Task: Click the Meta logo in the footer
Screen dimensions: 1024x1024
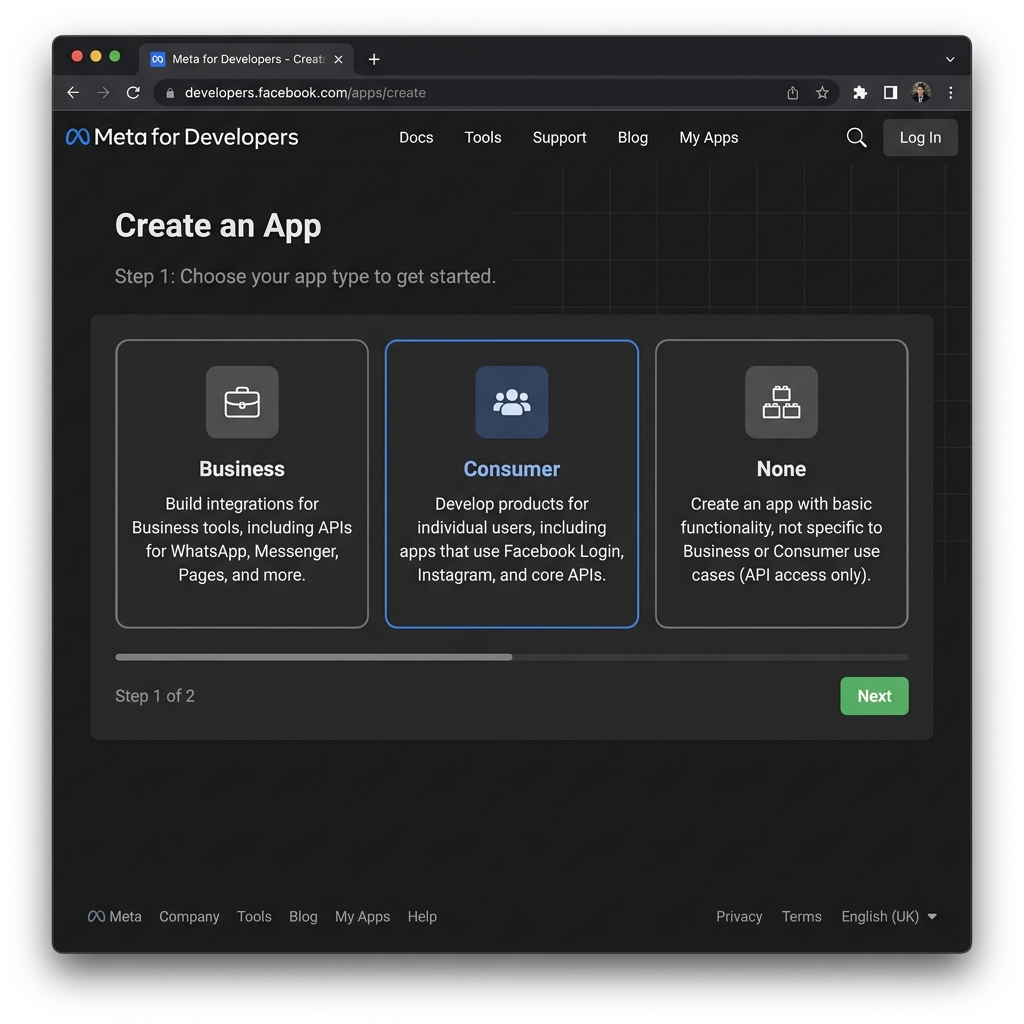Action: click(114, 916)
